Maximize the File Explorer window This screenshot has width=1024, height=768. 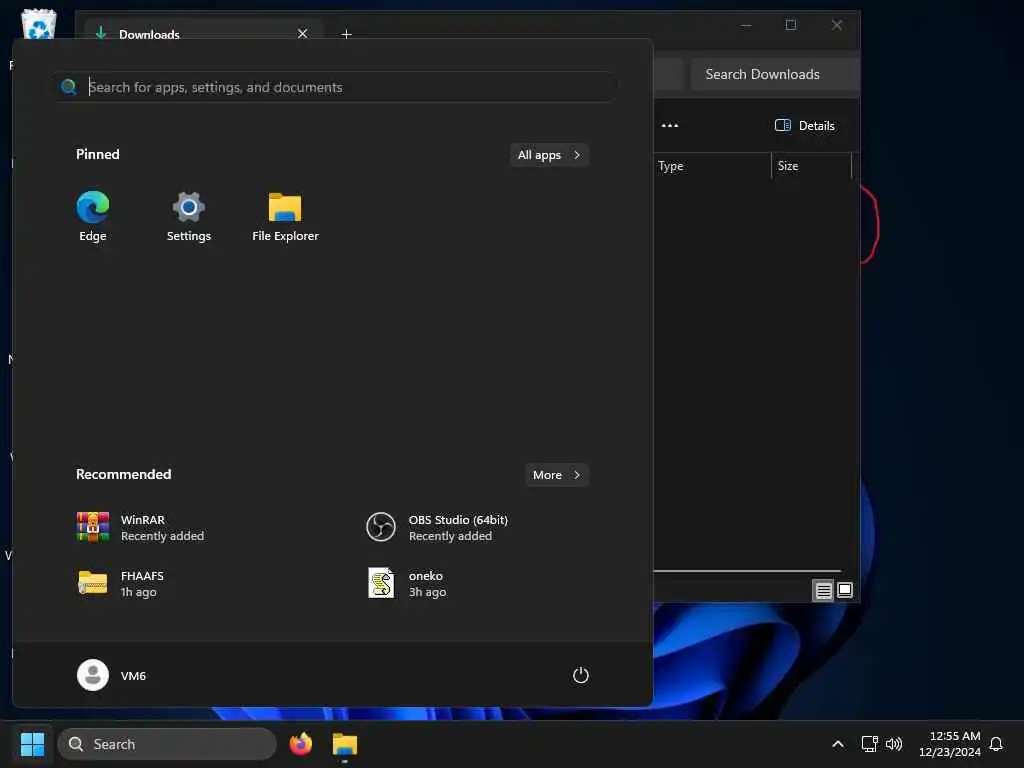(791, 25)
